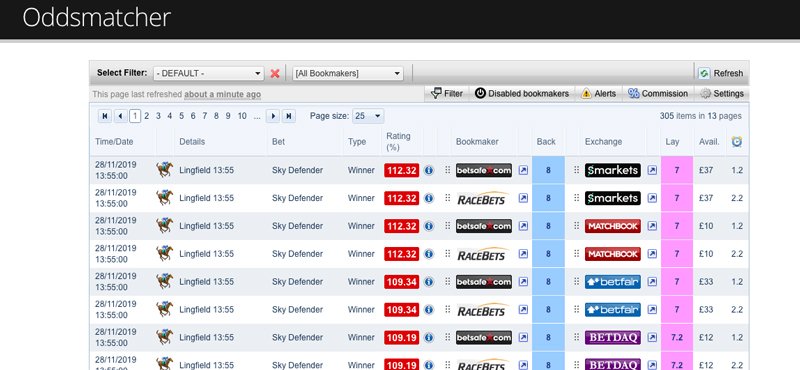
Task: Click the info icon in the RaceBets/betfair row
Action: [x=429, y=309]
